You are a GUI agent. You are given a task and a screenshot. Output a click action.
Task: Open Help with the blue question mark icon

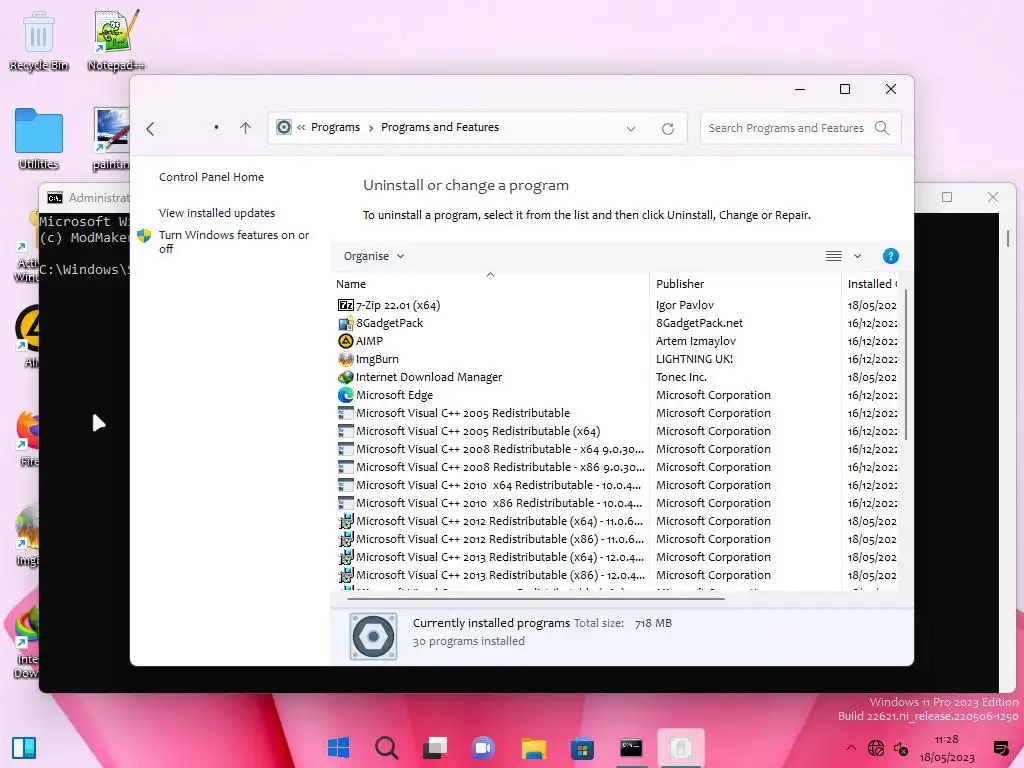(x=890, y=256)
